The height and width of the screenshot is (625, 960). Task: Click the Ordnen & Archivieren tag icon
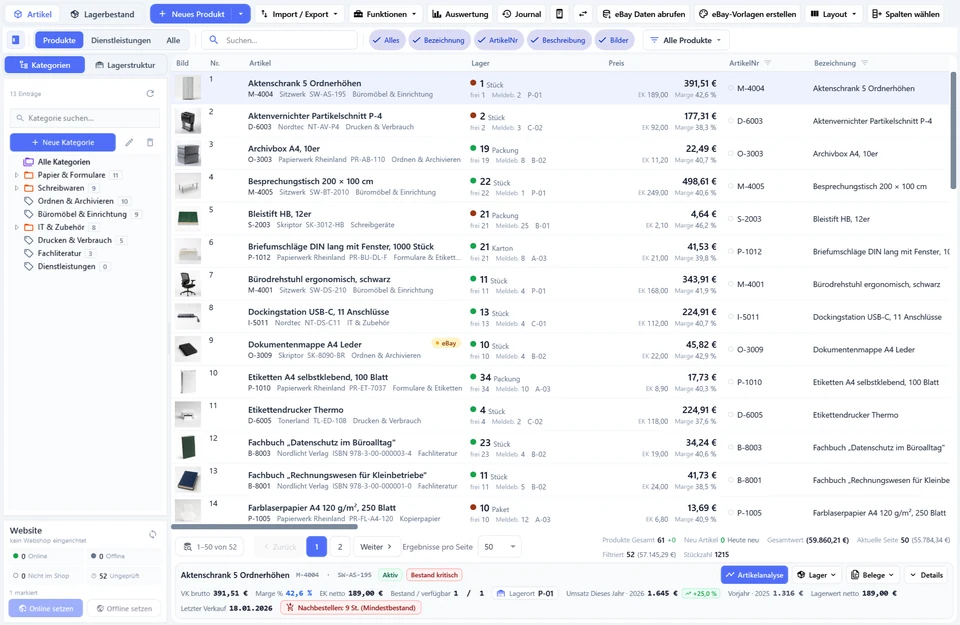tap(28, 201)
